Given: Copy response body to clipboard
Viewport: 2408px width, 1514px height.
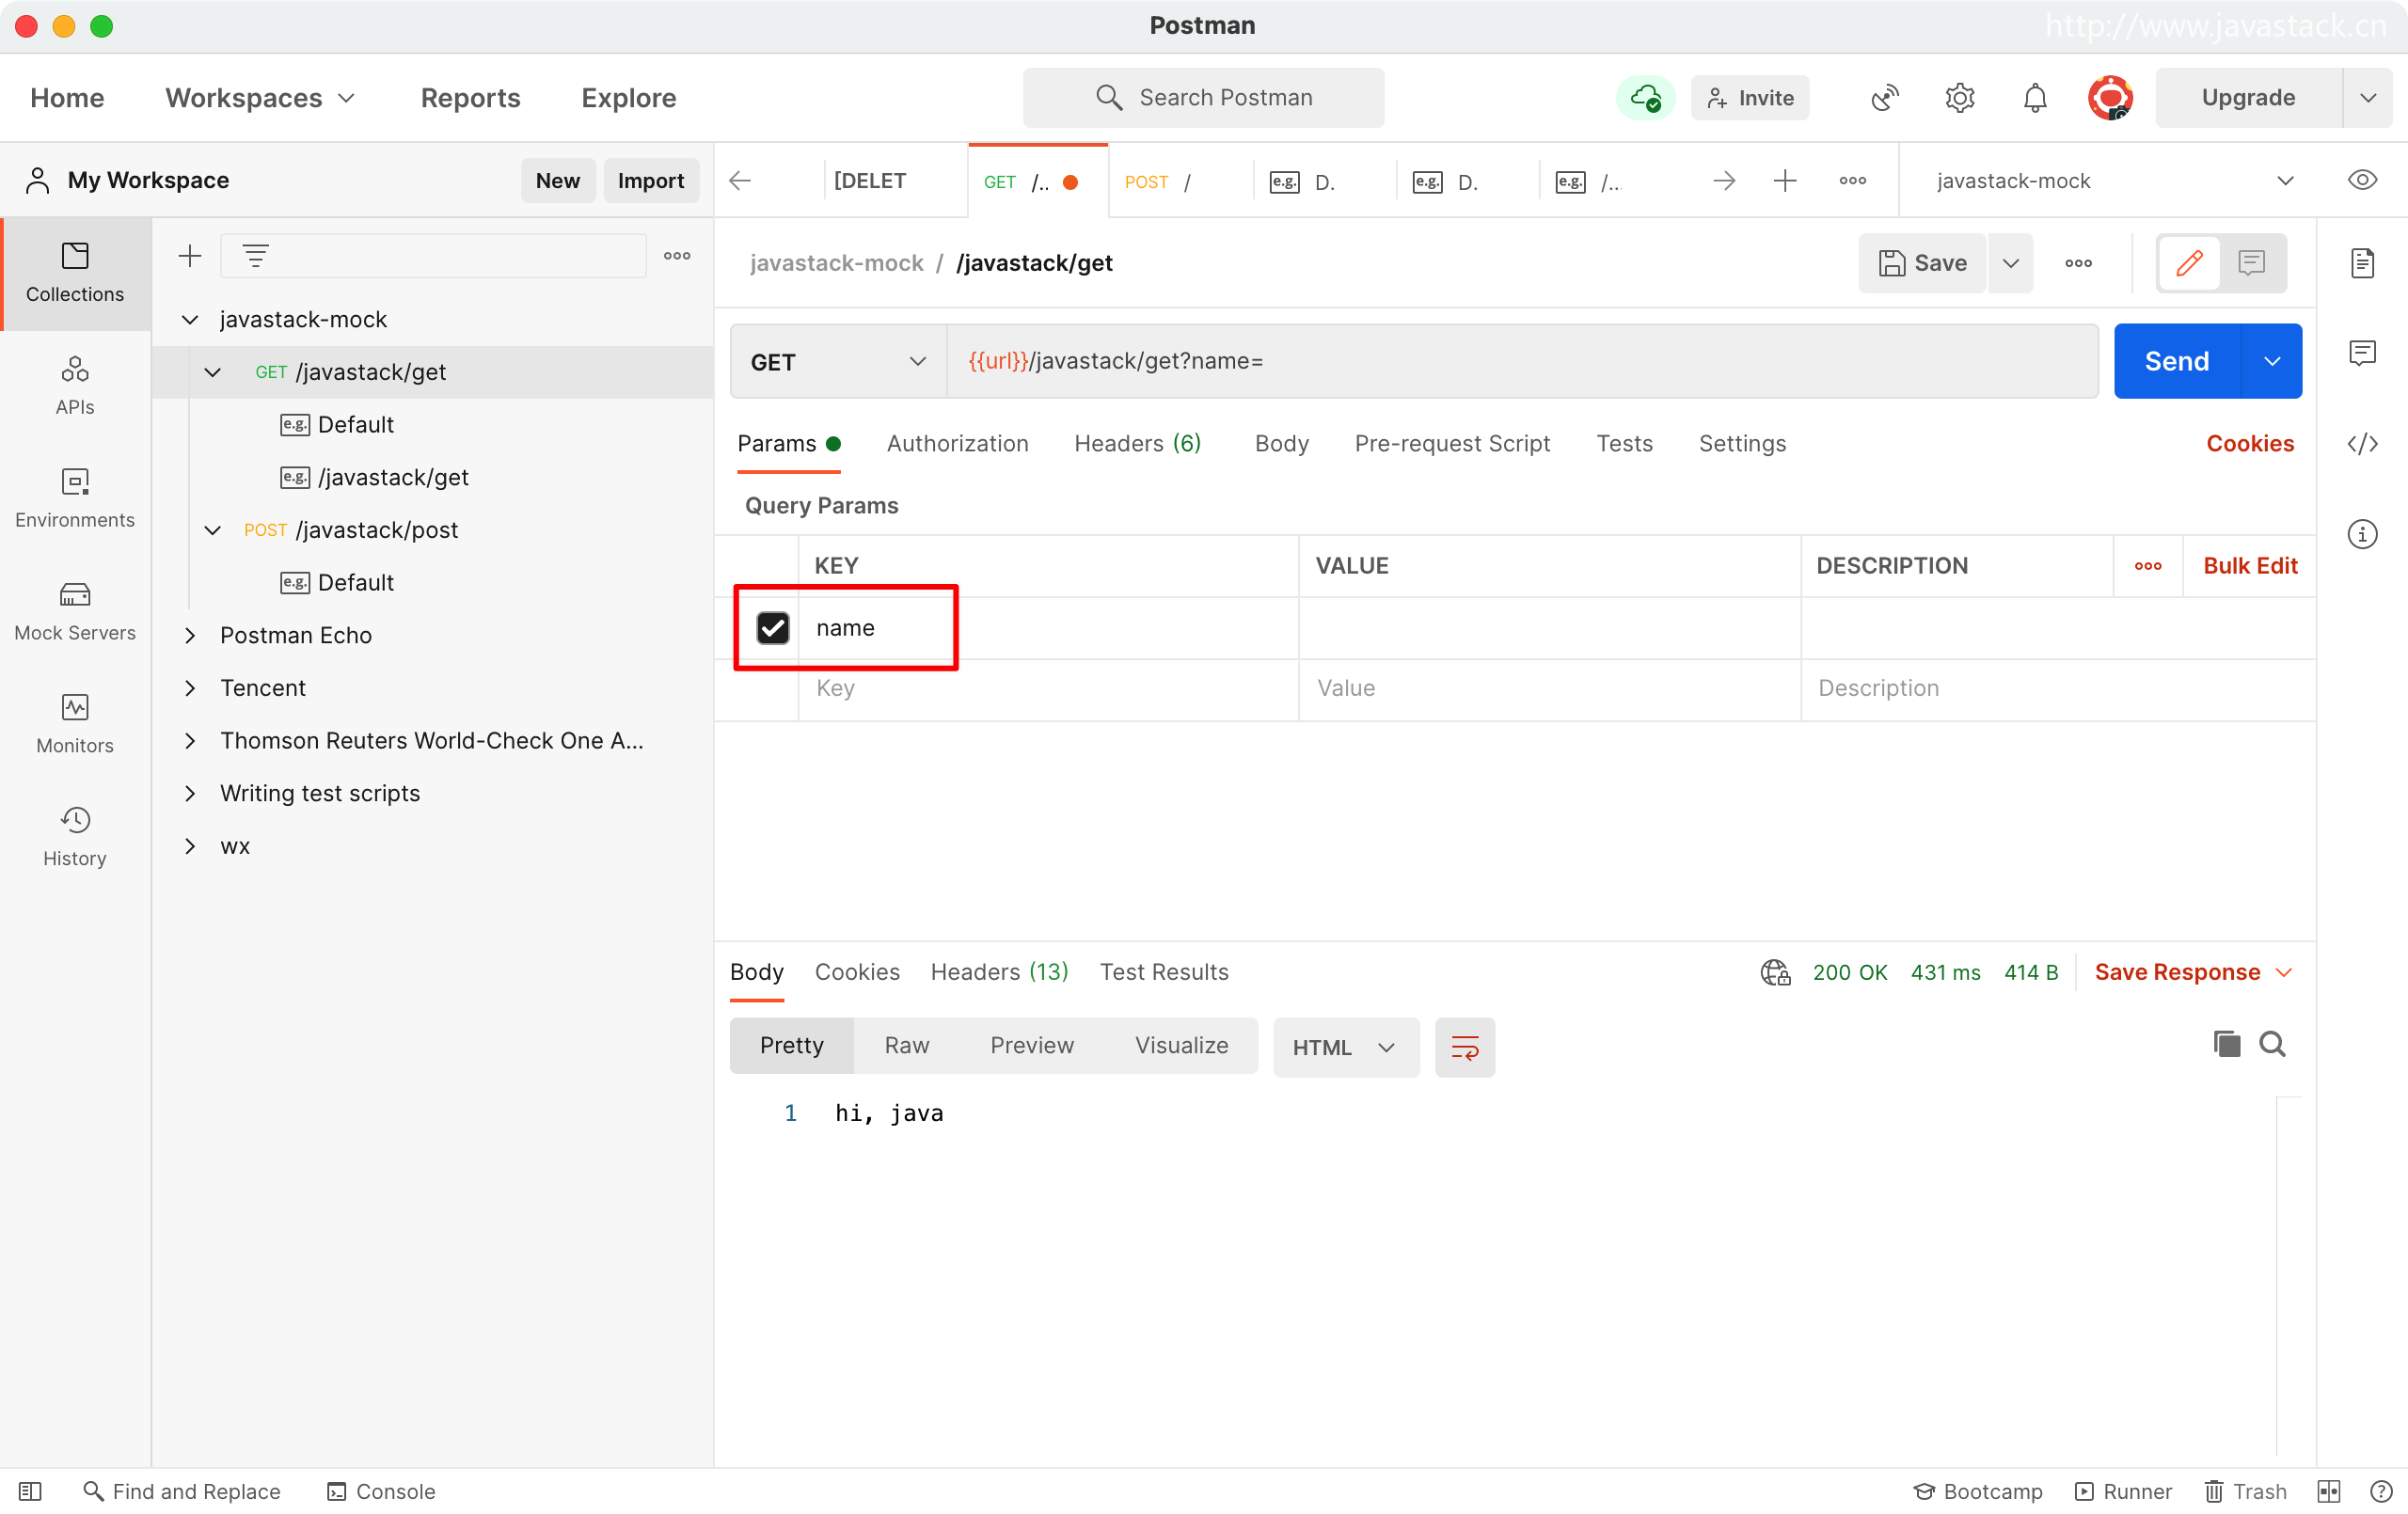Looking at the screenshot, I should pos(2226,1044).
